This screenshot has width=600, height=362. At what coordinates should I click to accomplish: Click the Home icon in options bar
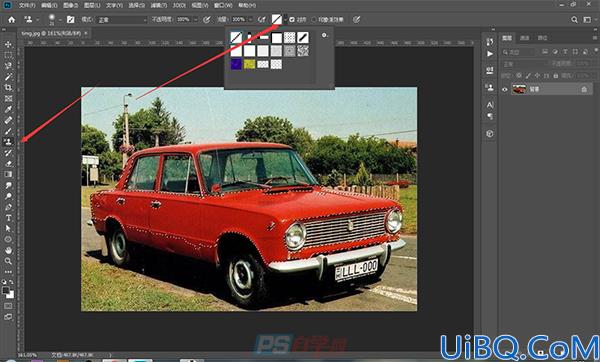coord(11,20)
